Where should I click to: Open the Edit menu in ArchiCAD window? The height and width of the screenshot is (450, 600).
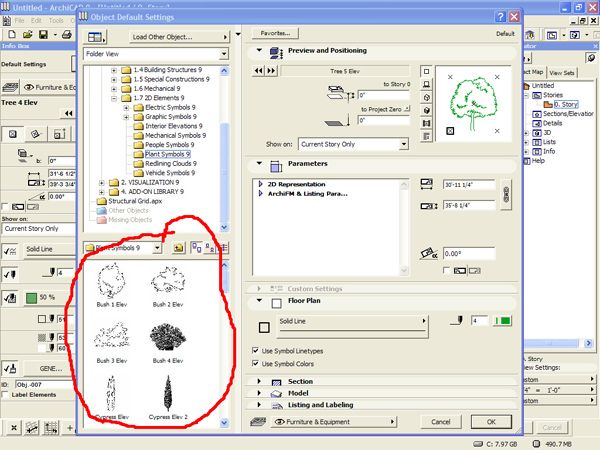coord(36,20)
